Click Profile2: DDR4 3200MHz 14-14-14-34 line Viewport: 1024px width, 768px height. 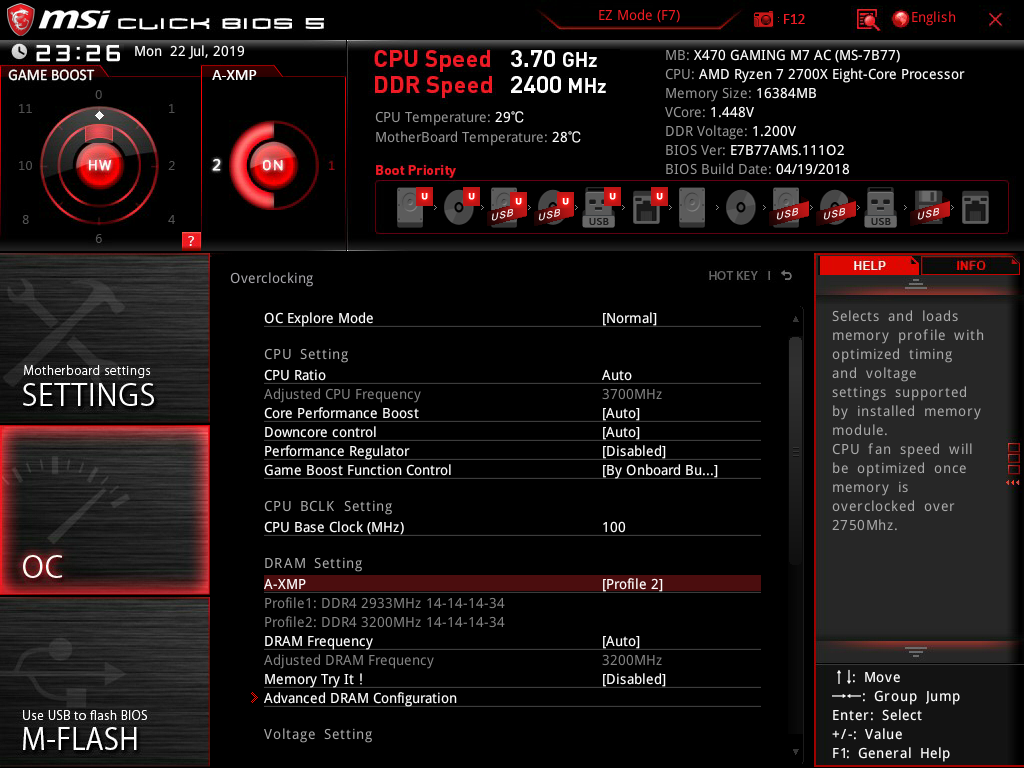[x=384, y=622]
